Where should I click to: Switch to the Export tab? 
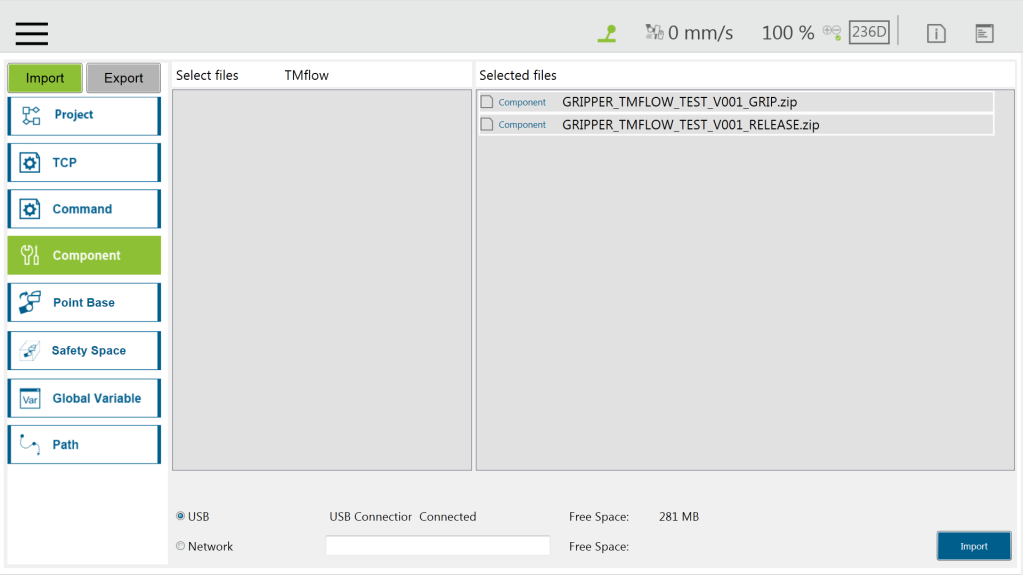tap(123, 78)
